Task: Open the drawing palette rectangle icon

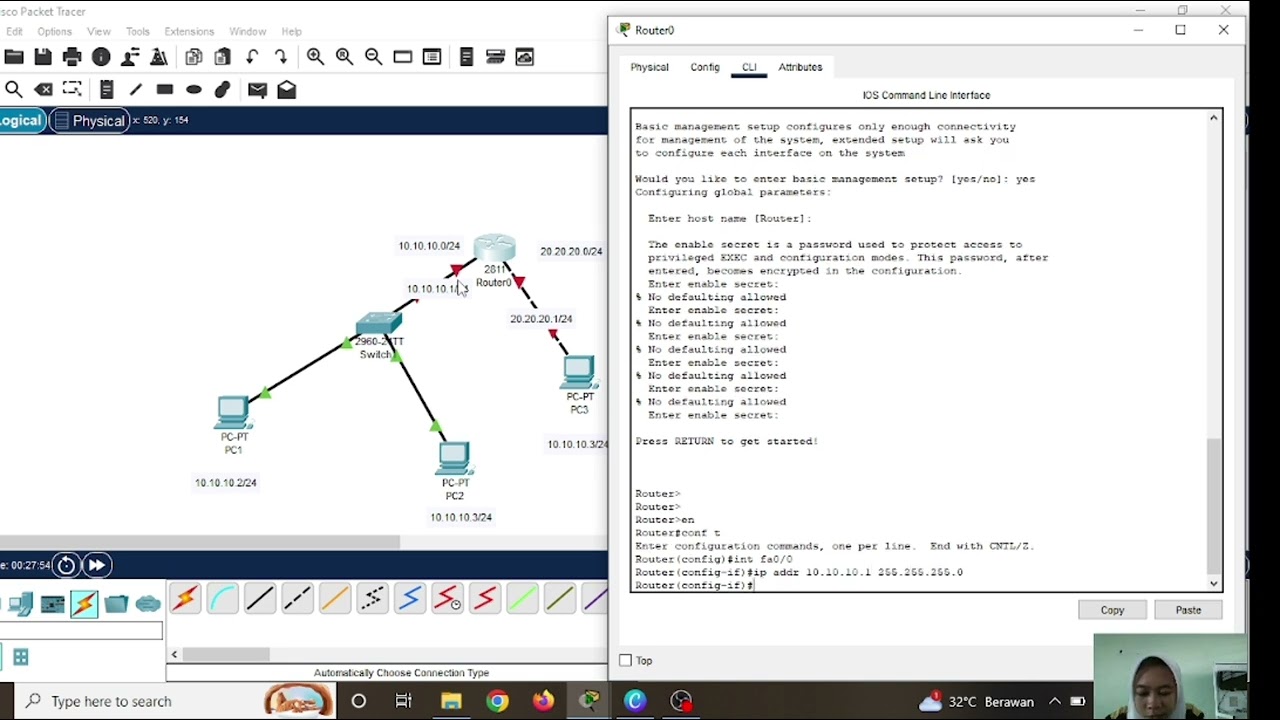Action: [402, 57]
